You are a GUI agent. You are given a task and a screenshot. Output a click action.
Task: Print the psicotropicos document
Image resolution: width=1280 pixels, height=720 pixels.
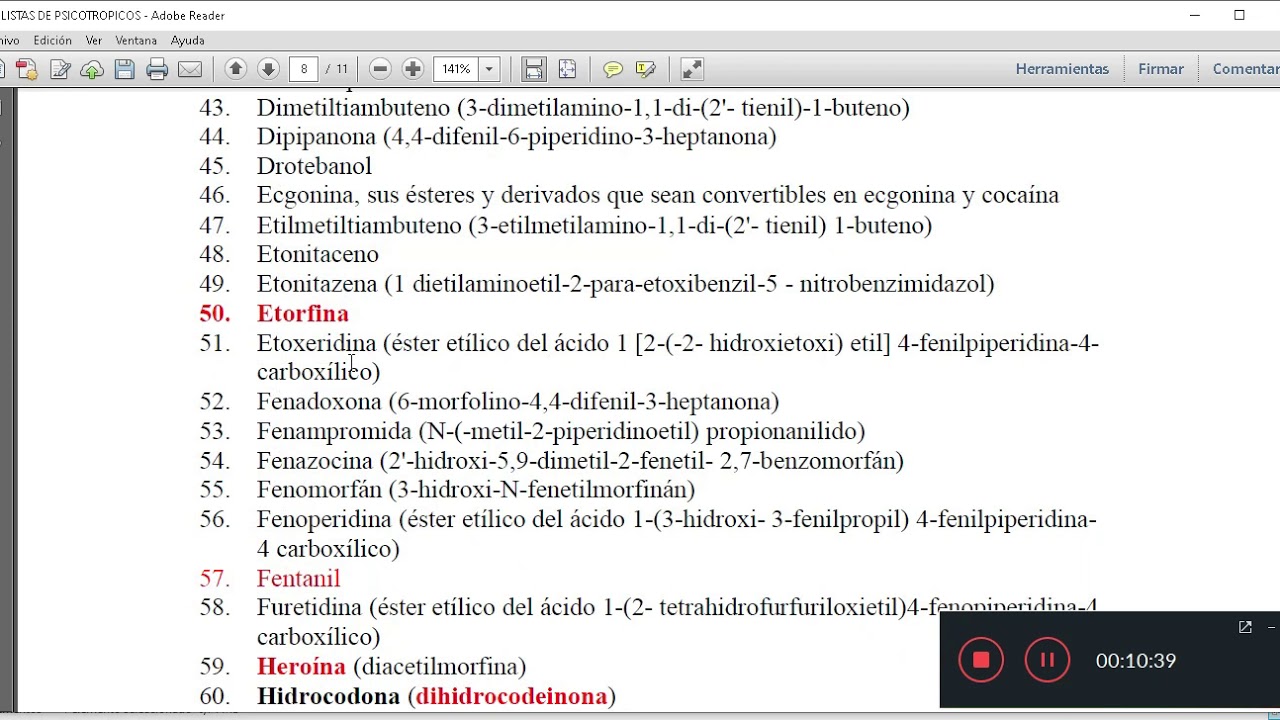pyautogui.click(x=157, y=68)
